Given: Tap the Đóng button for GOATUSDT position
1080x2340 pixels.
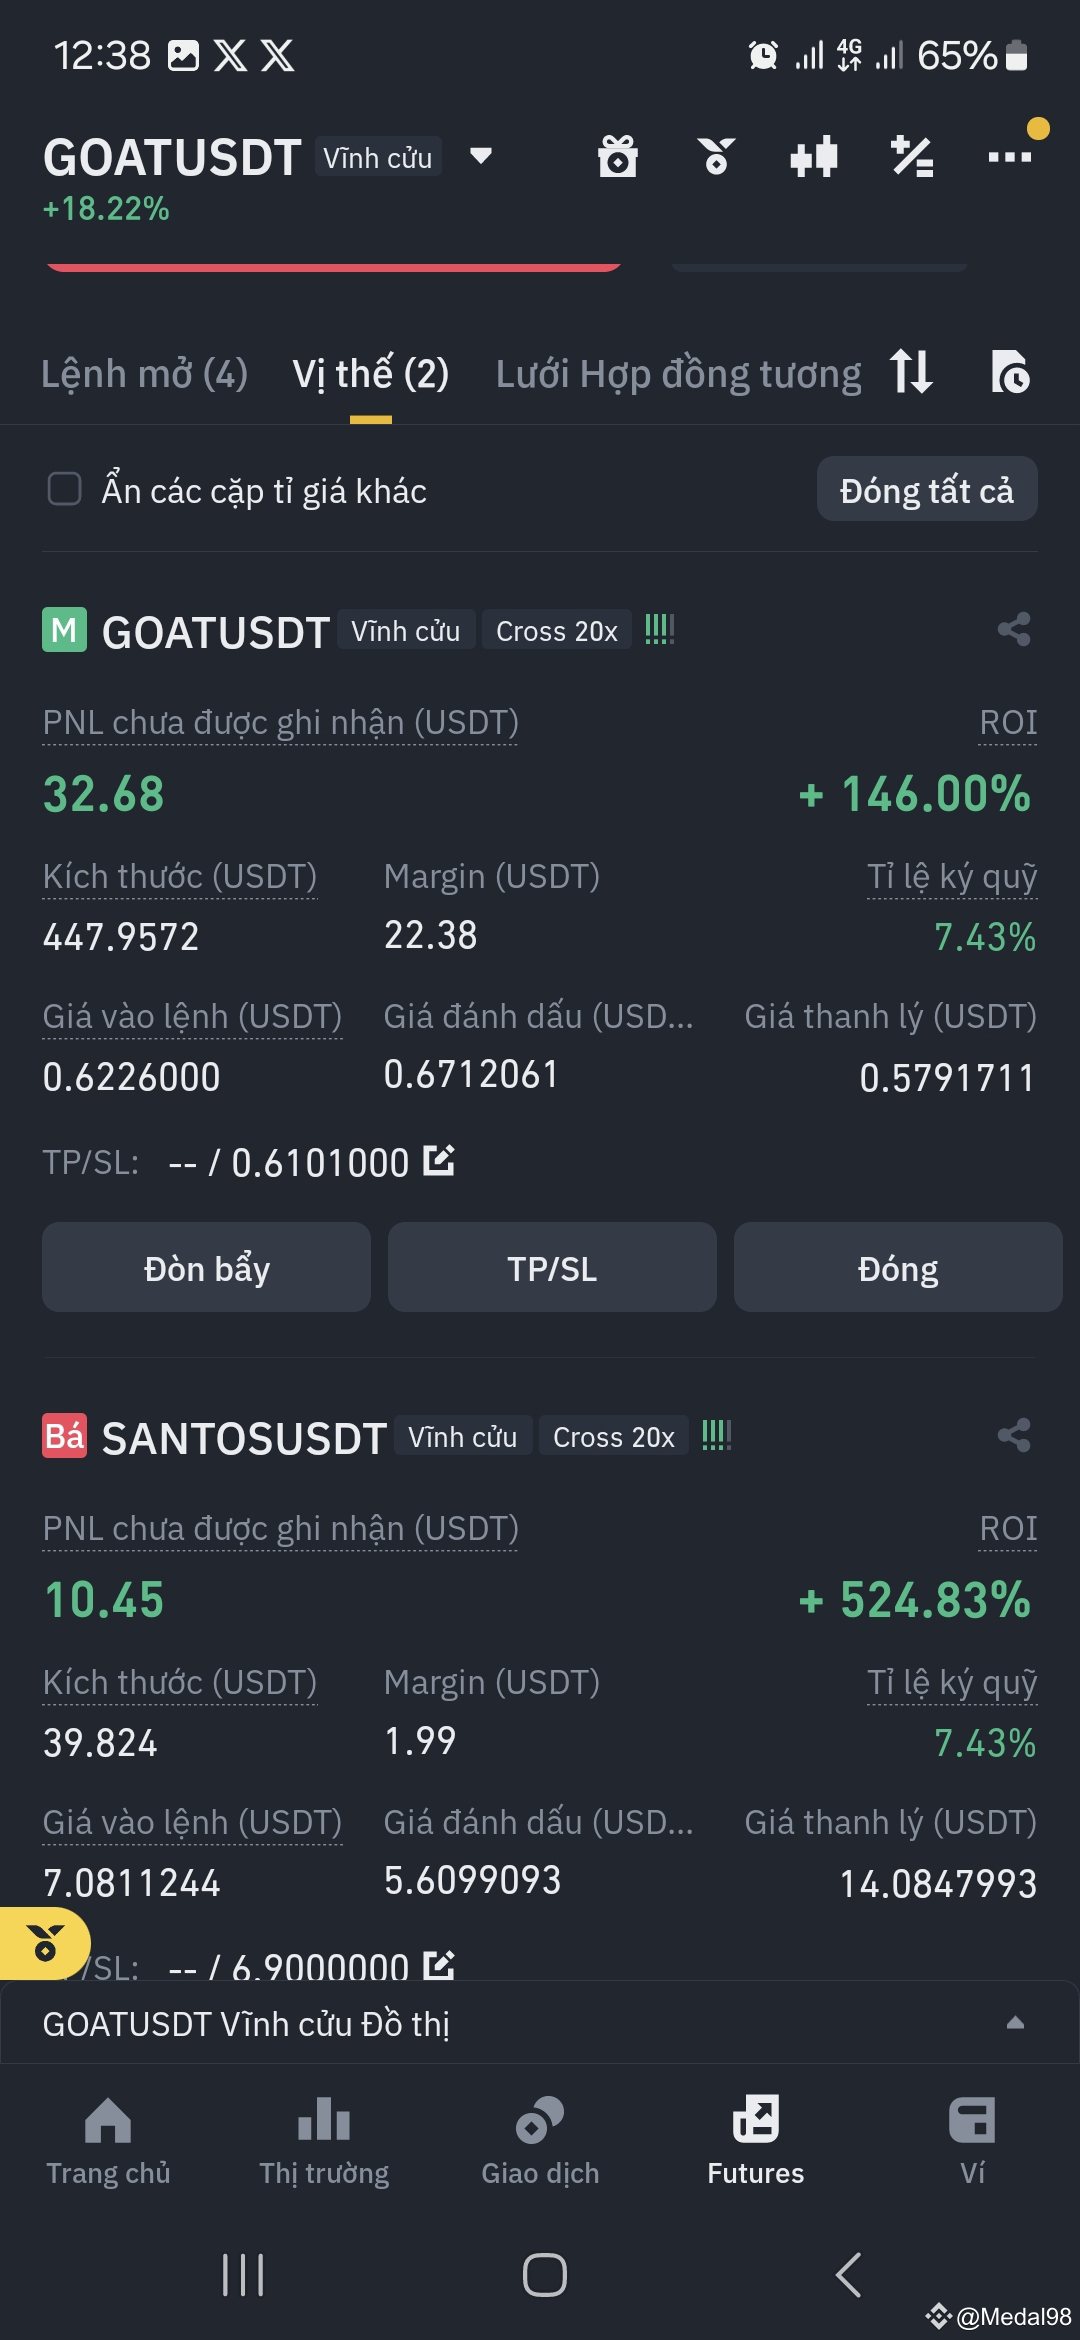Looking at the screenshot, I should [x=898, y=1267].
